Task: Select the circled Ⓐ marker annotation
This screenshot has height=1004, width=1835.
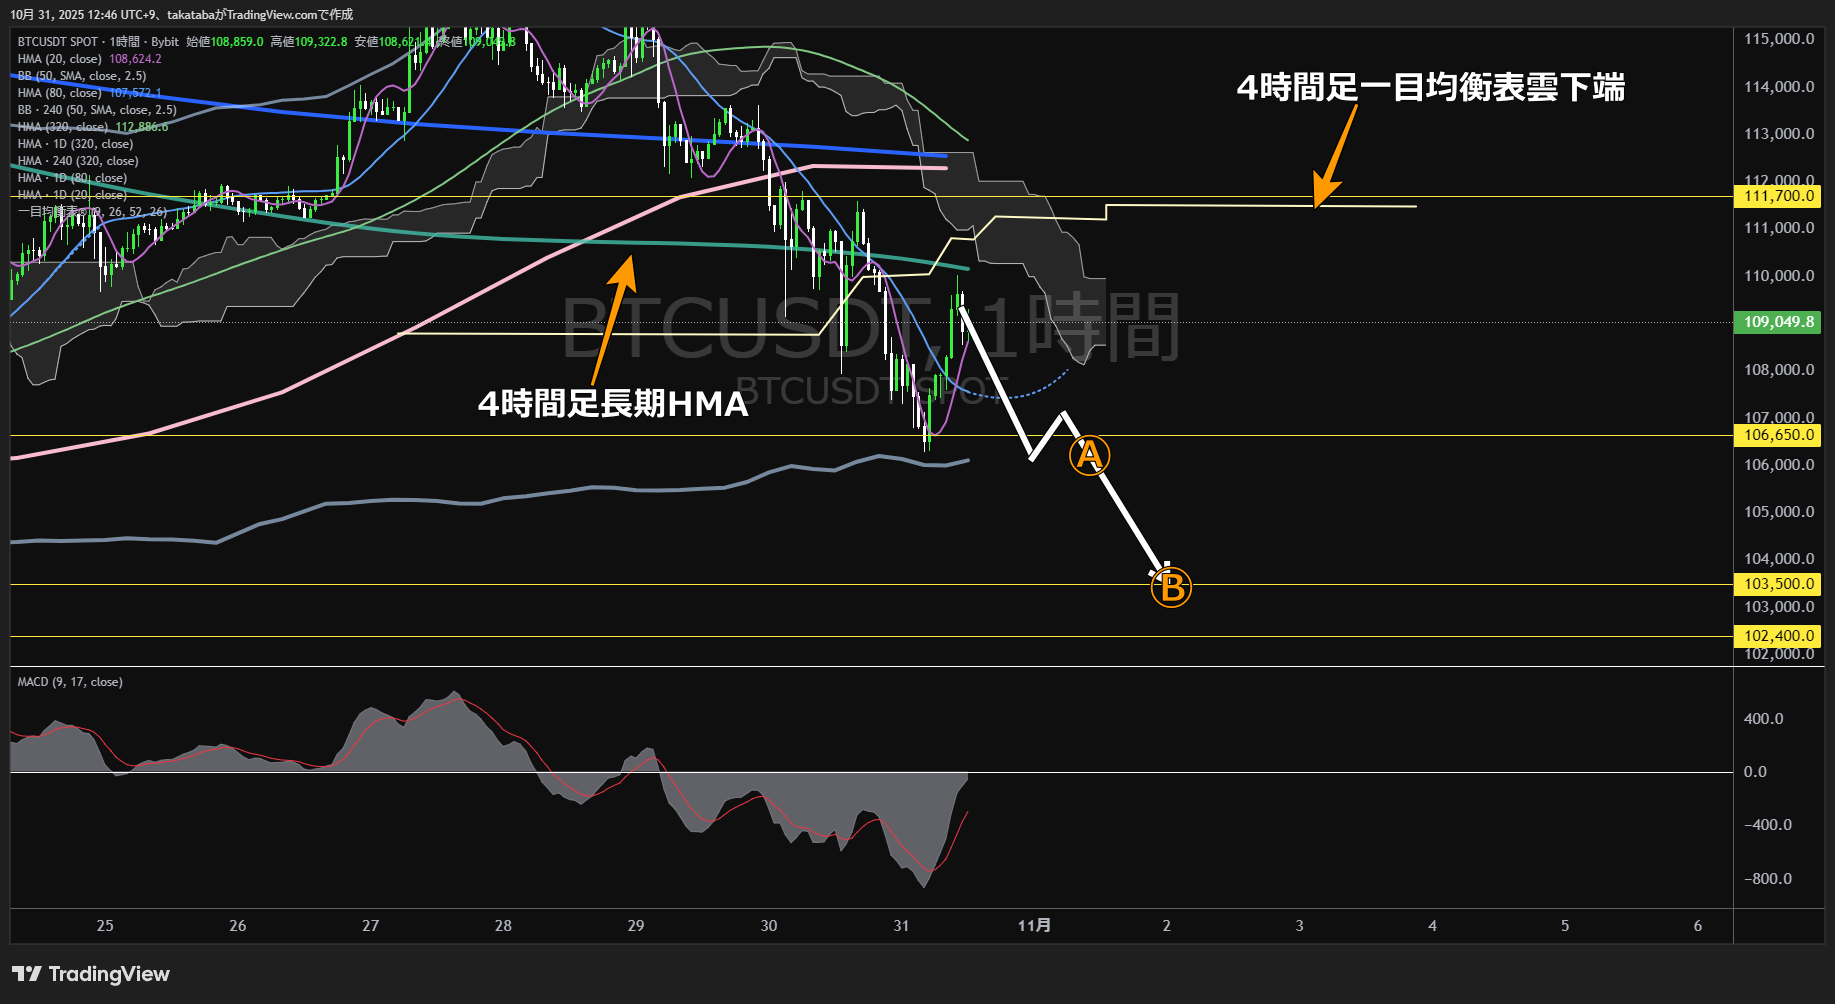Action: 1089,455
